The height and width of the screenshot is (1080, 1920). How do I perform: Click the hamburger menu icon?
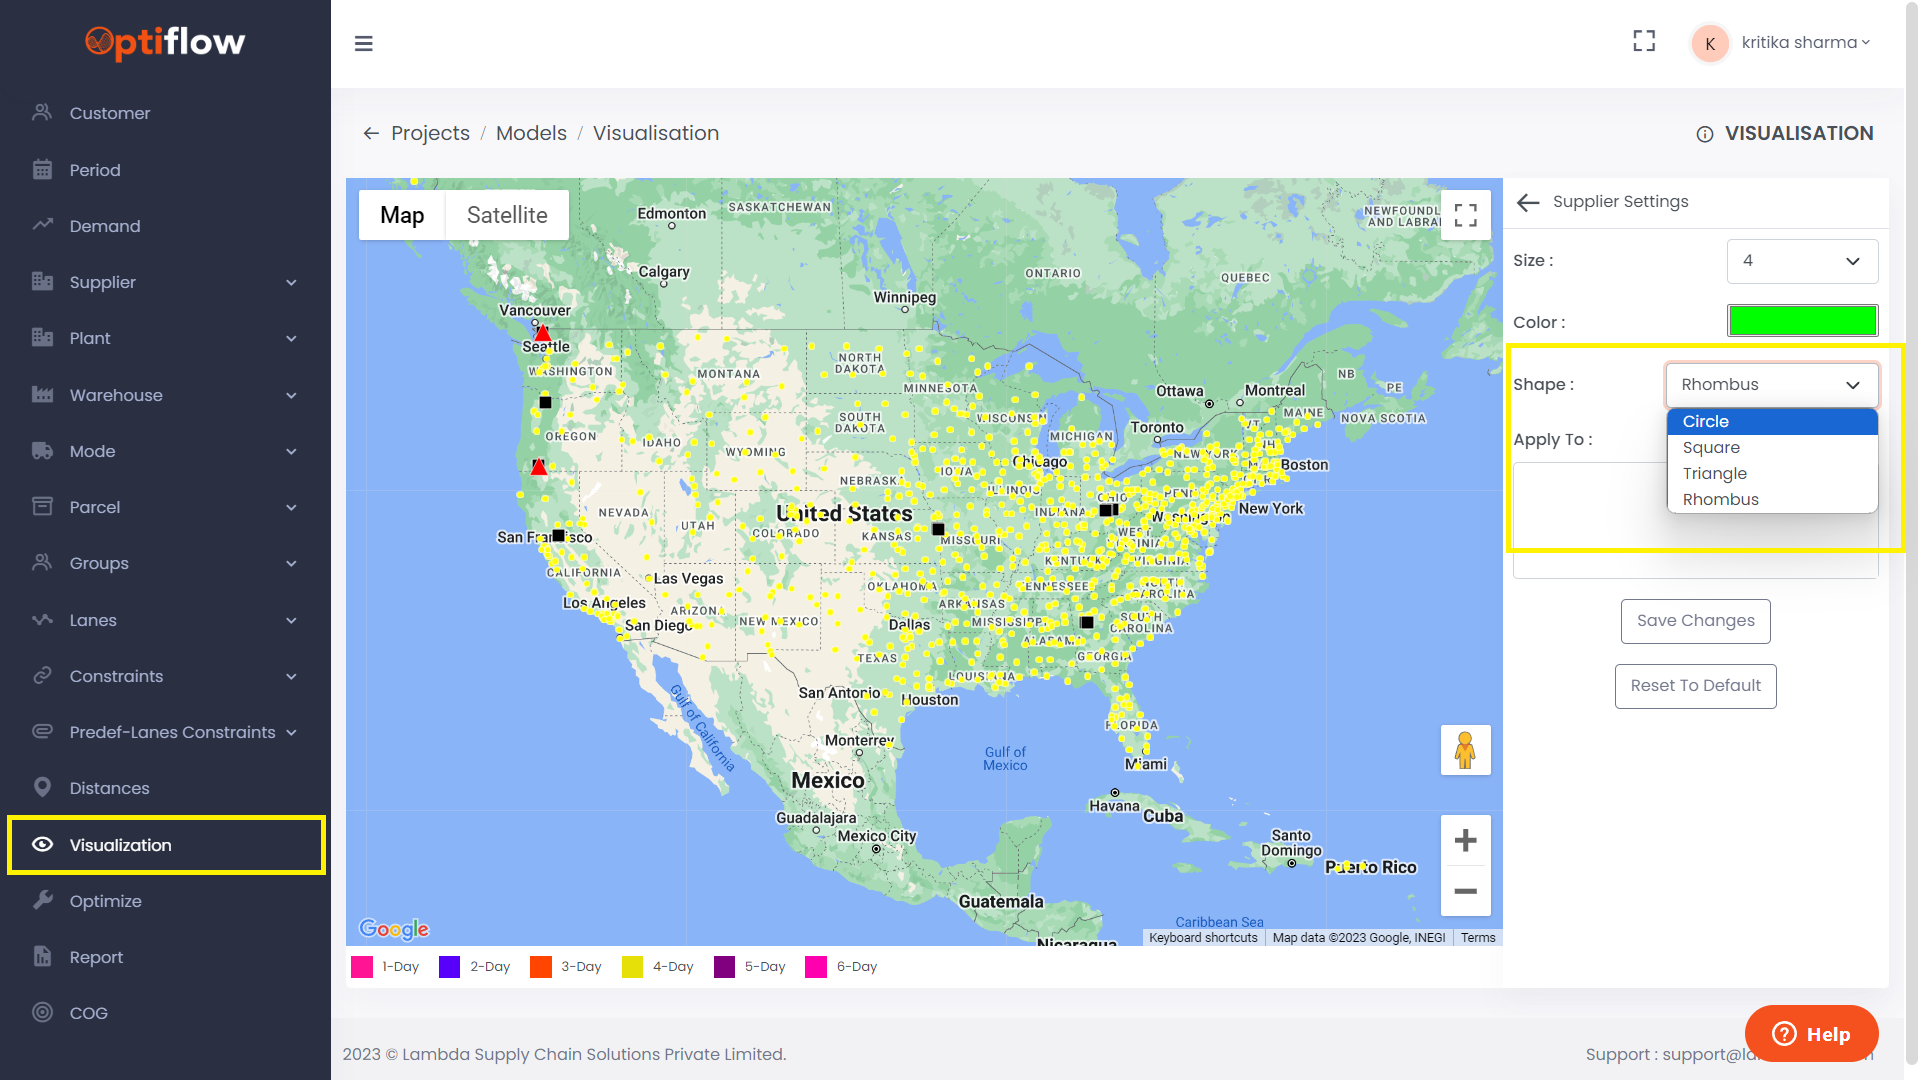(x=364, y=44)
